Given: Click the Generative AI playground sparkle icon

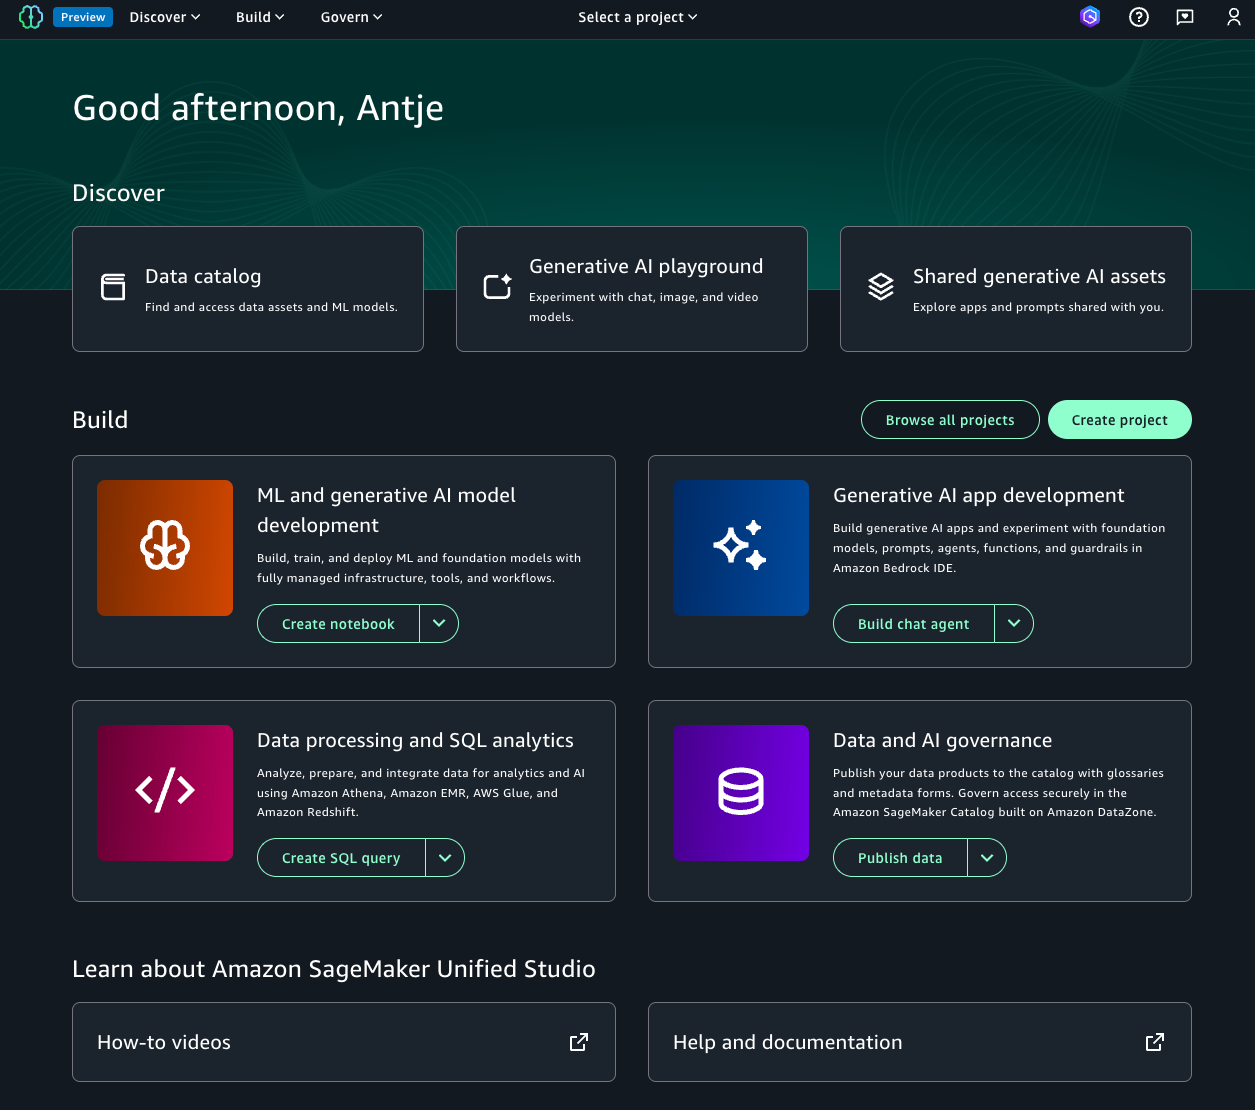Looking at the screenshot, I should coord(497,286).
